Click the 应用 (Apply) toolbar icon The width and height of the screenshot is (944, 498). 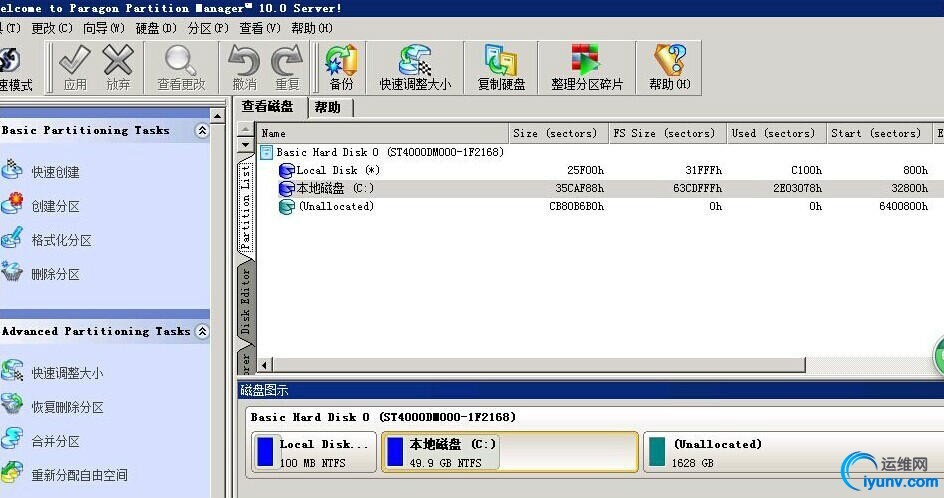pos(75,60)
